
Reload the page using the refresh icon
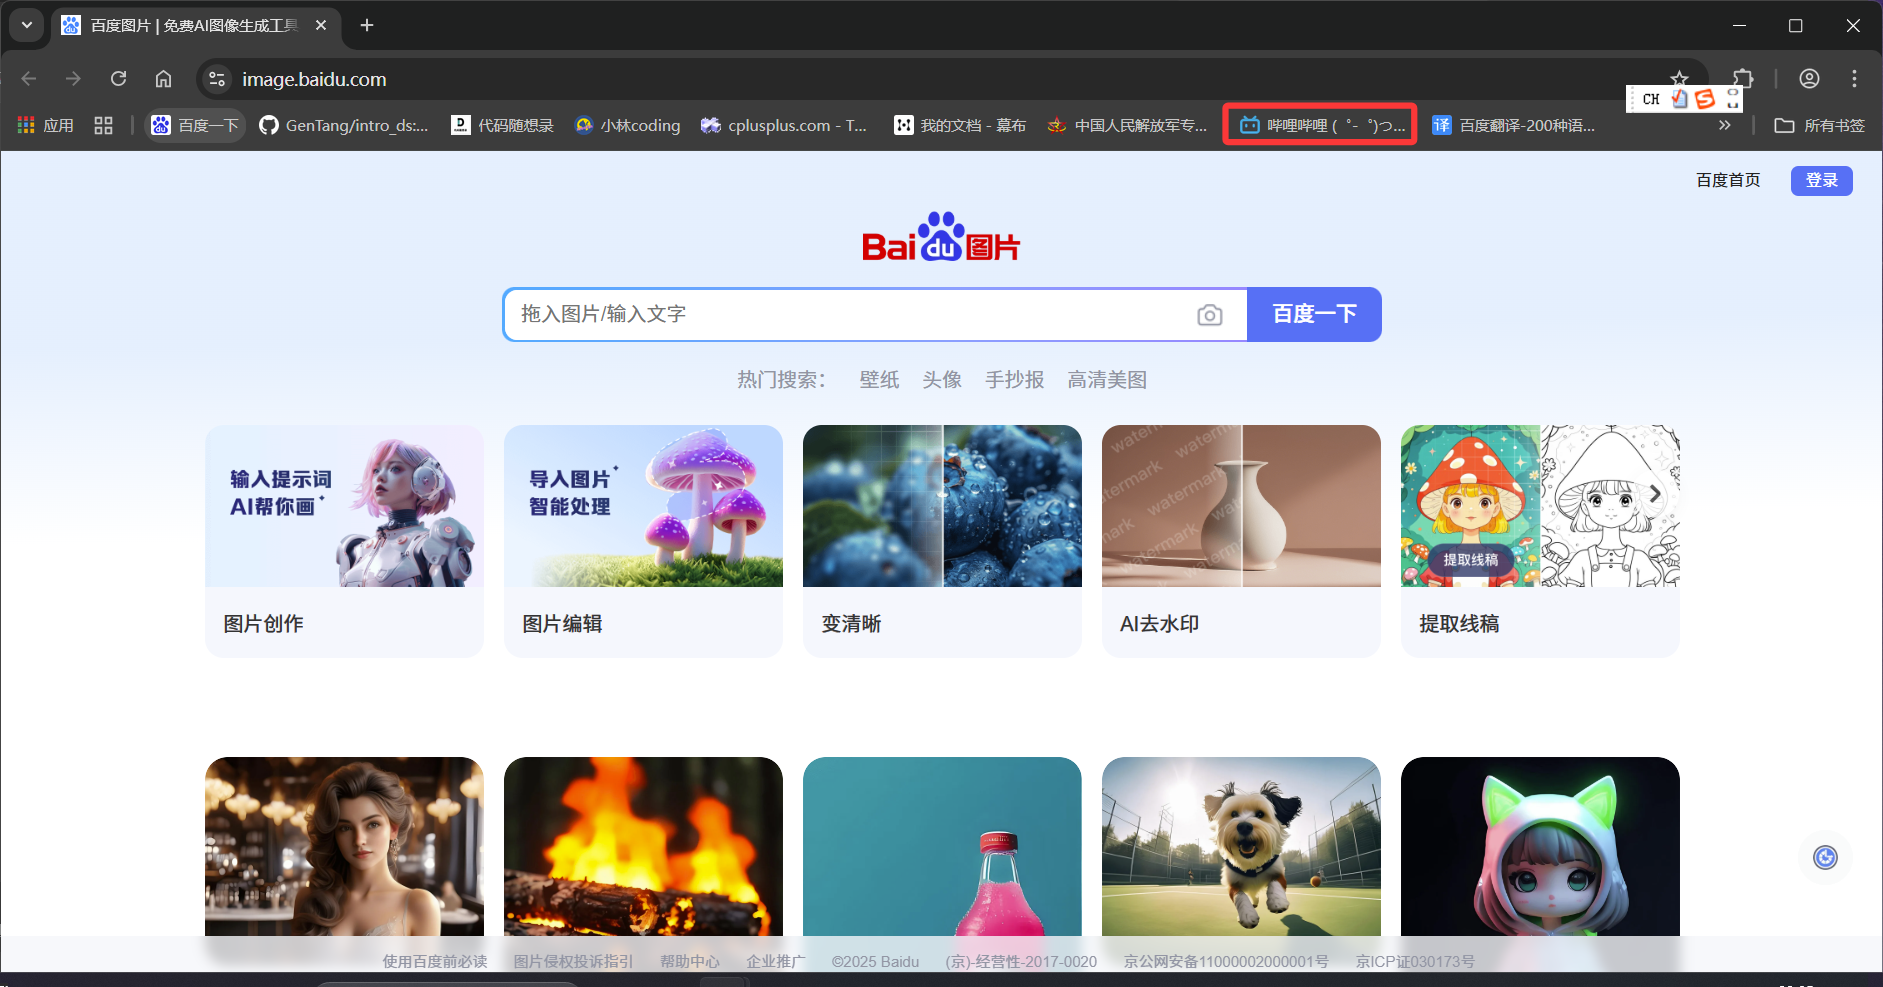(119, 79)
